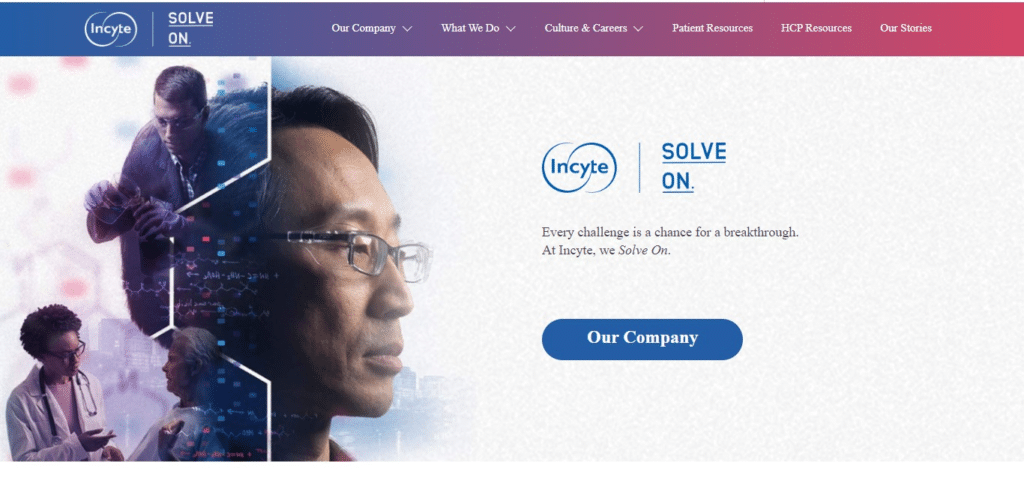Click the italic Solve On text
This screenshot has width=1024, height=481.
pos(643,251)
